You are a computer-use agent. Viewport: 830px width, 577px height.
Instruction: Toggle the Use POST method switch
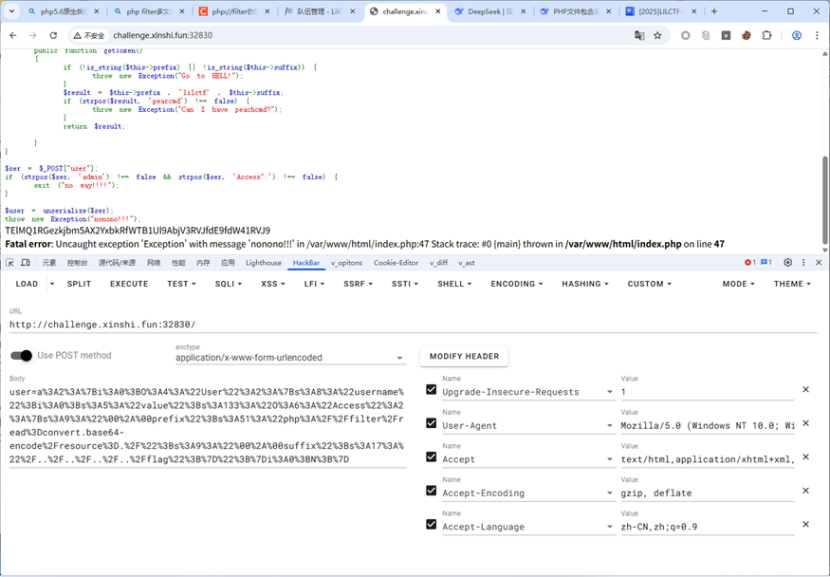(21, 355)
